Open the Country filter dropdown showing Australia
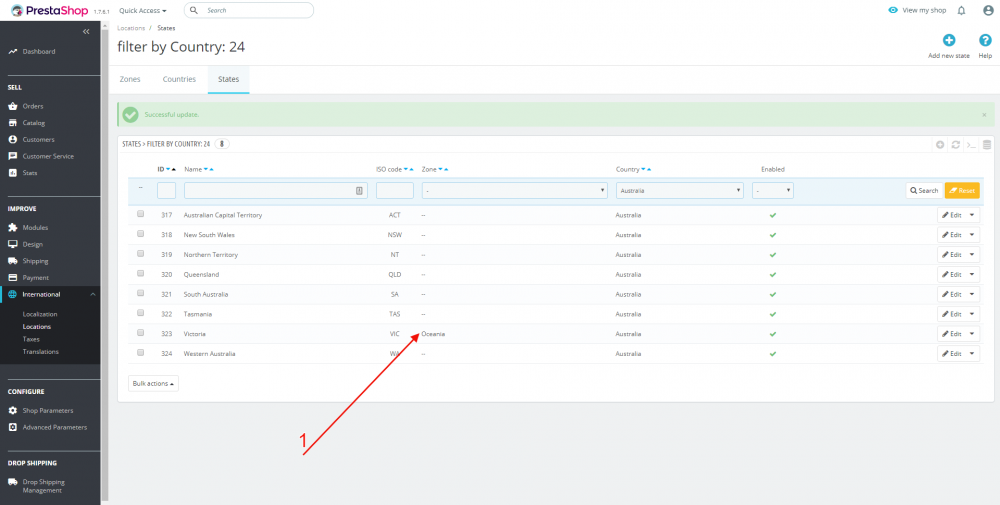1000x505 pixels. [680, 191]
